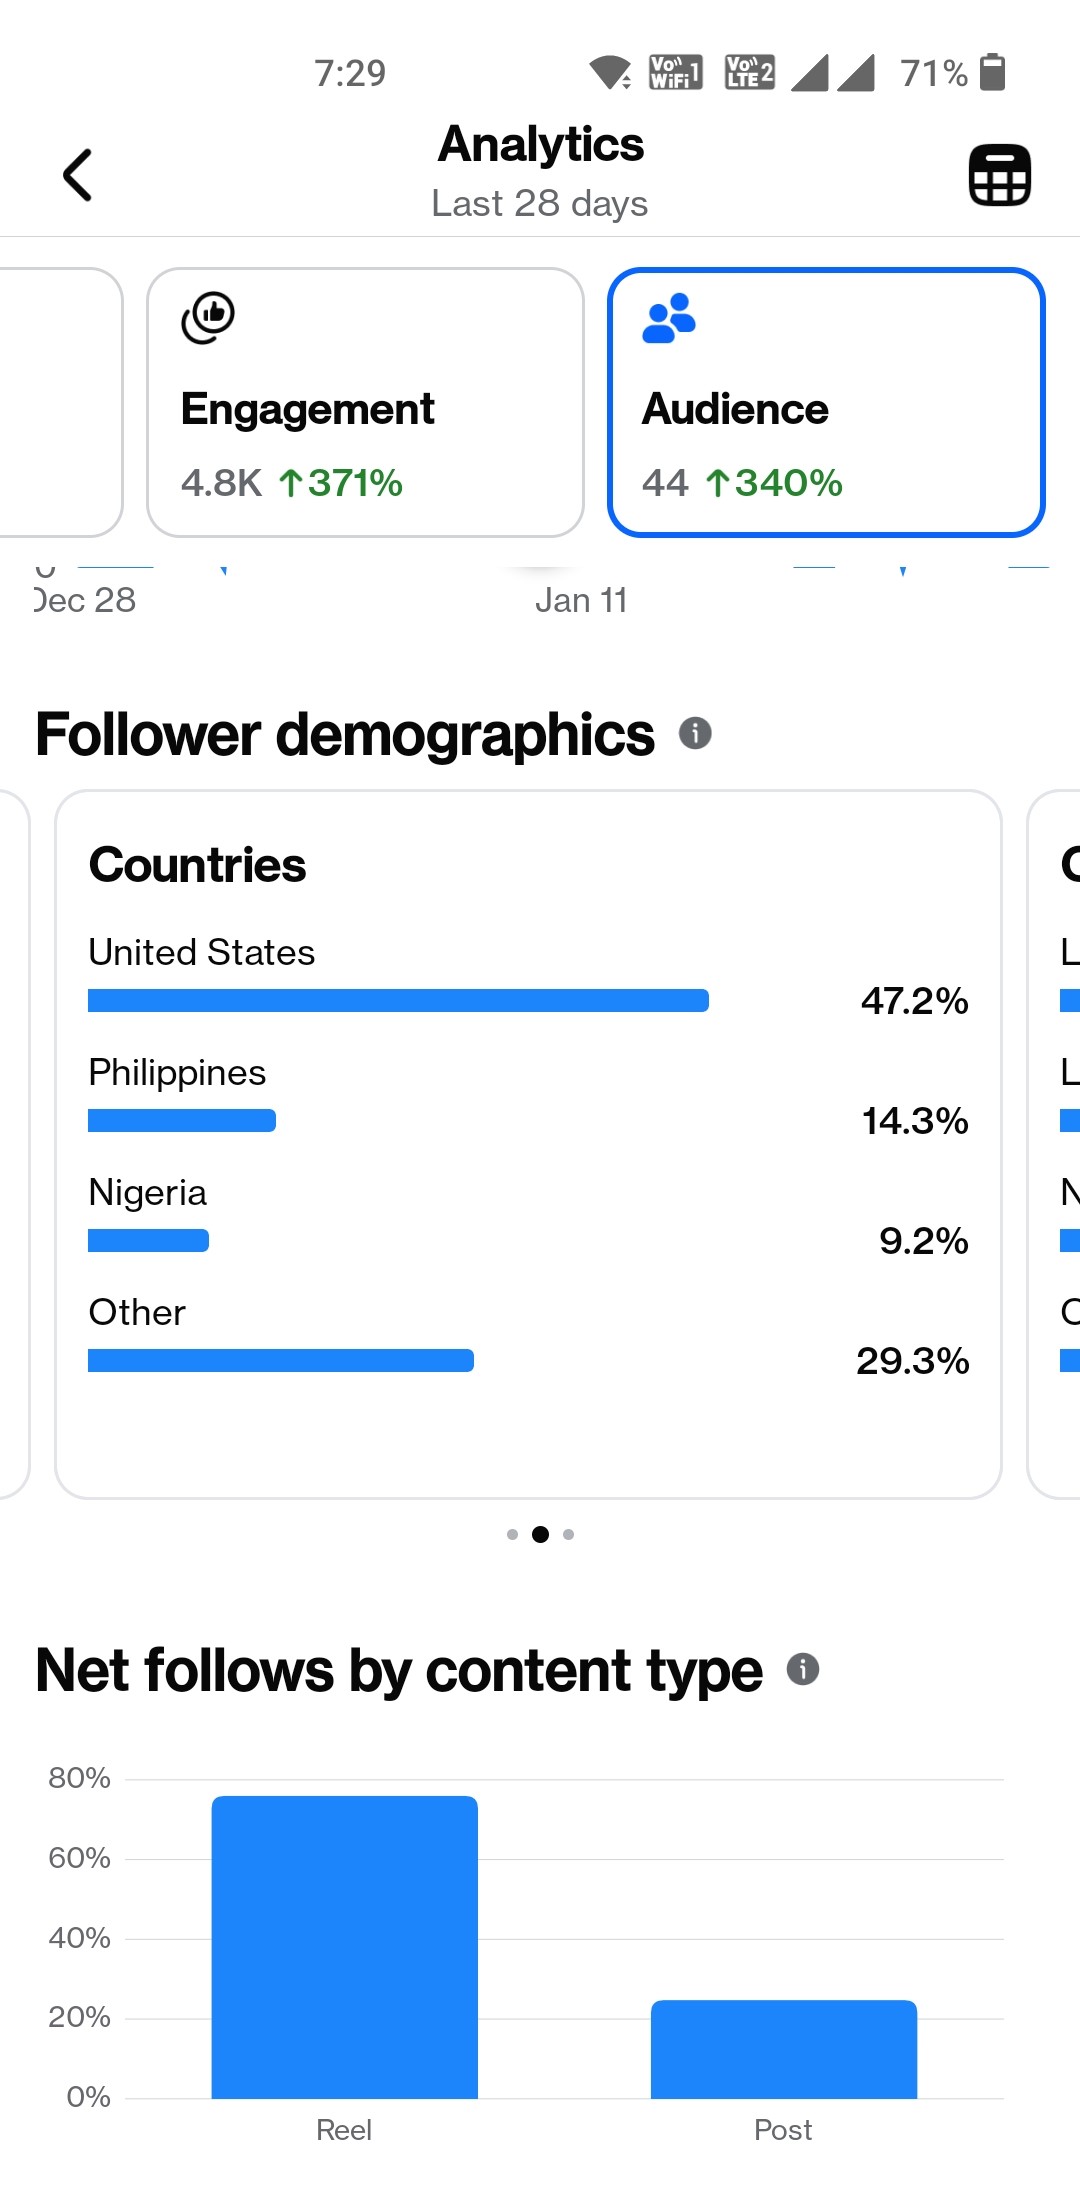Viewport: 1080px width, 2186px height.
Task: Tap the Wi-Fi status icon
Action: click(609, 72)
